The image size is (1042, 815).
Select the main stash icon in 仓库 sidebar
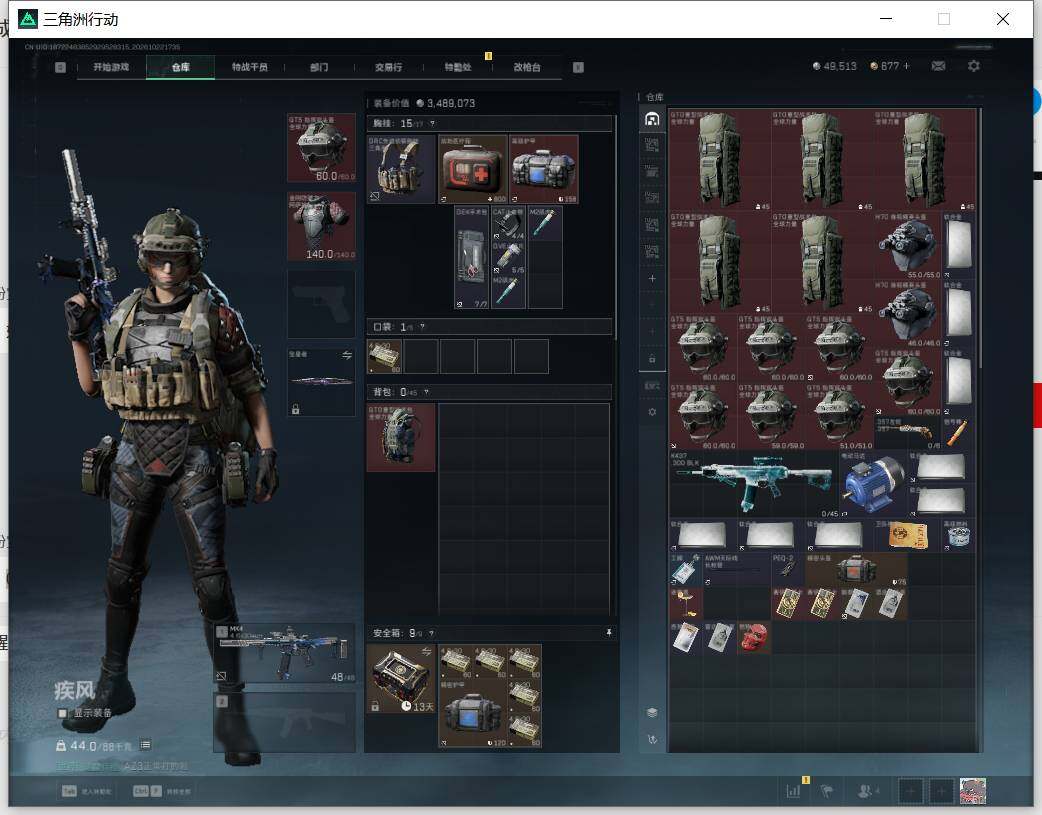[x=652, y=119]
